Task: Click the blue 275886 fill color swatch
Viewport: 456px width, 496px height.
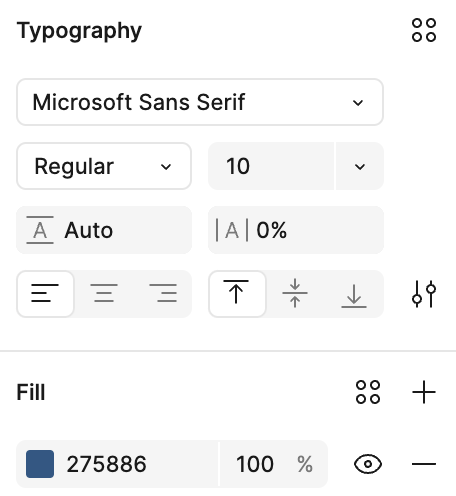Action: click(40, 464)
